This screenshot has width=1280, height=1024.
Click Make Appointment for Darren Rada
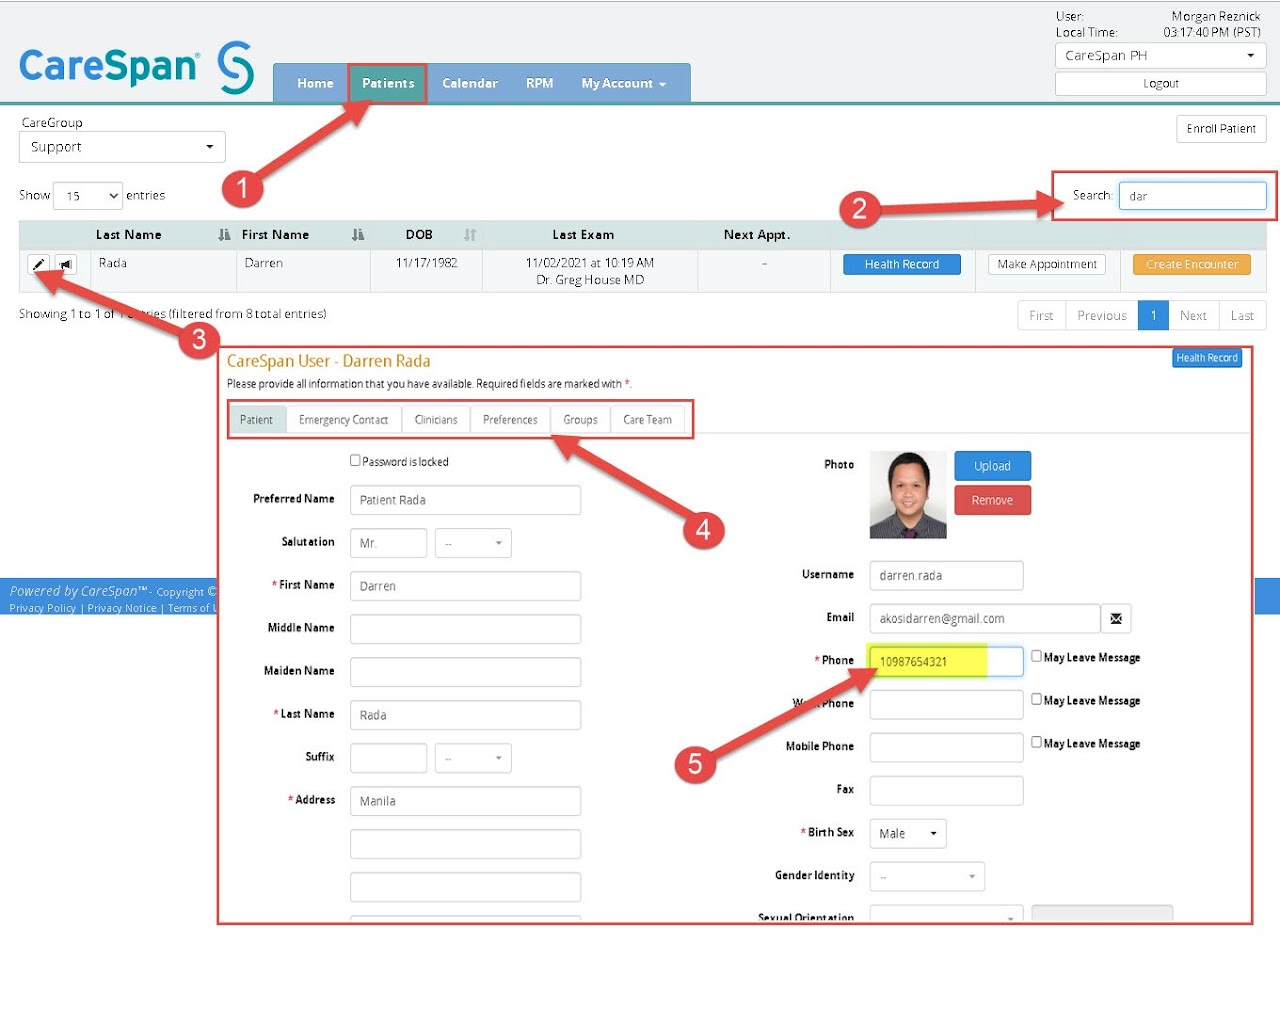point(1047,265)
